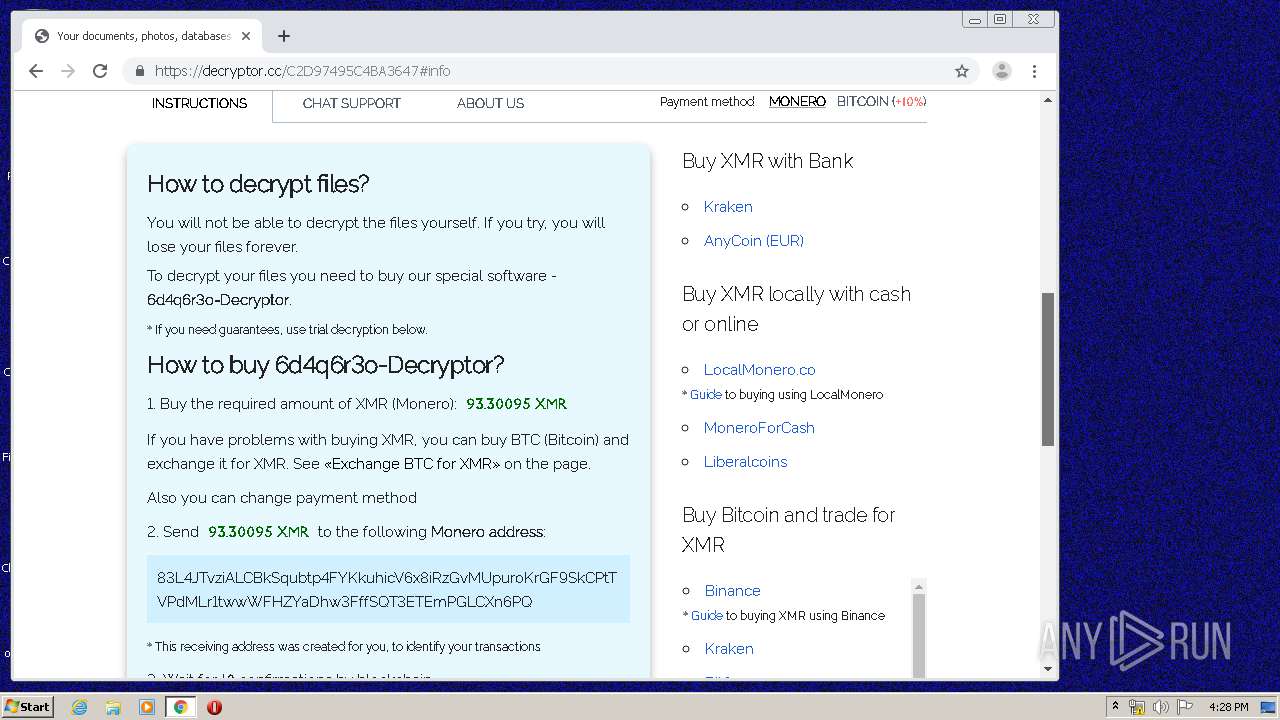Open the Kraken link under Buy XMR with Bank

(x=728, y=207)
